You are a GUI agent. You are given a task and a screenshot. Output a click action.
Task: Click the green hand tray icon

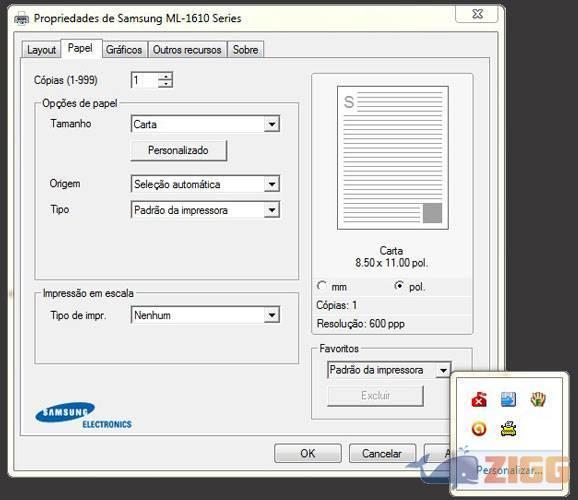click(538, 400)
